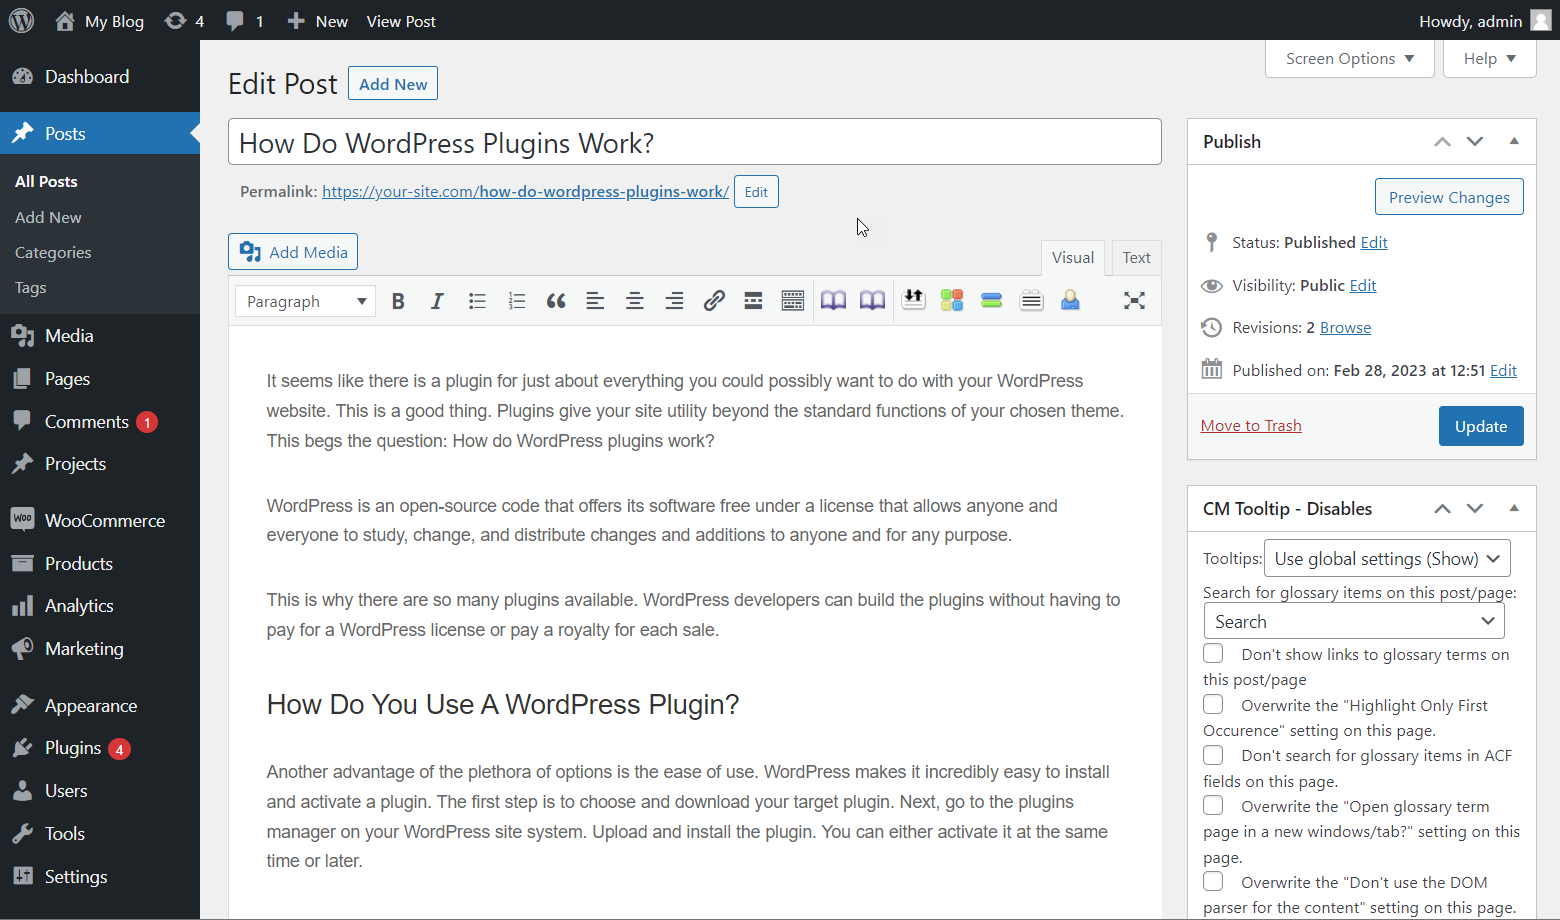Insert a numbered list

516,301
